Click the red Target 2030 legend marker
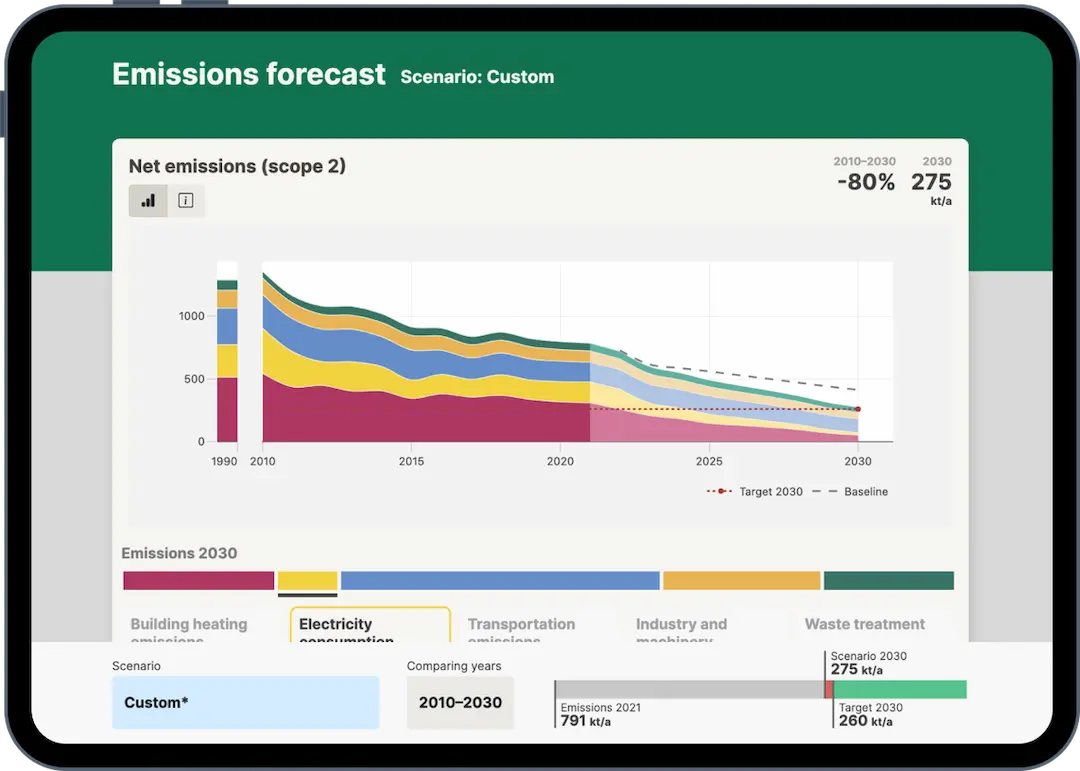The image size is (1080, 771). click(x=720, y=492)
